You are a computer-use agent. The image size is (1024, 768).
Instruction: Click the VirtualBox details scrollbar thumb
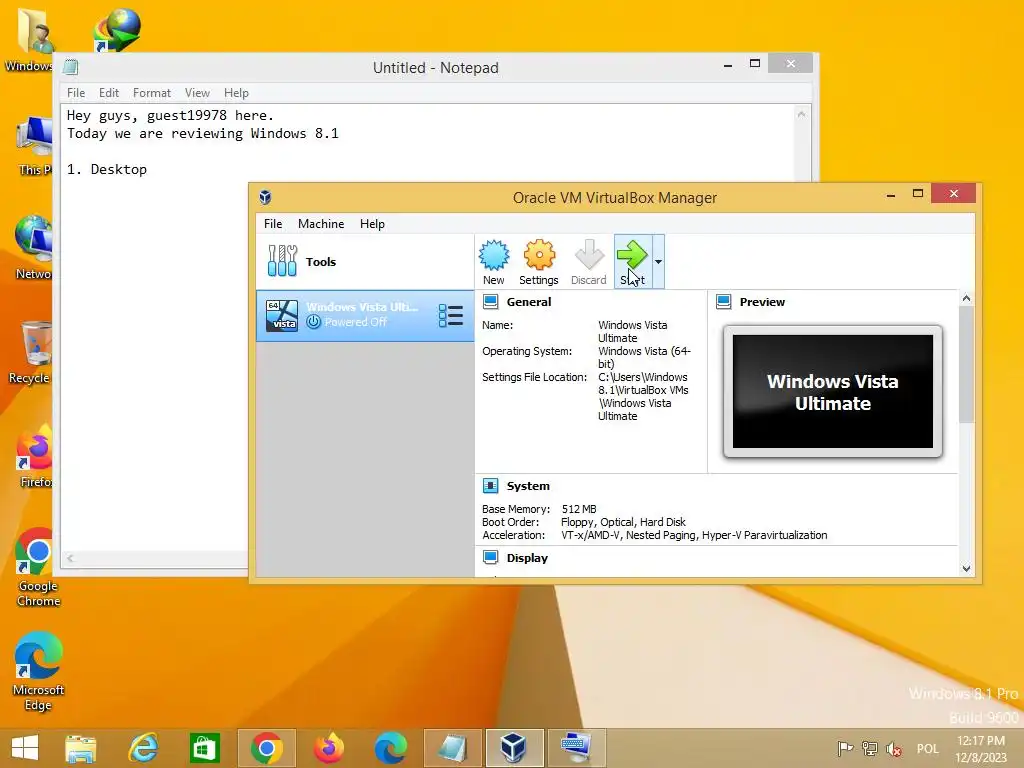tap(967, 364)
